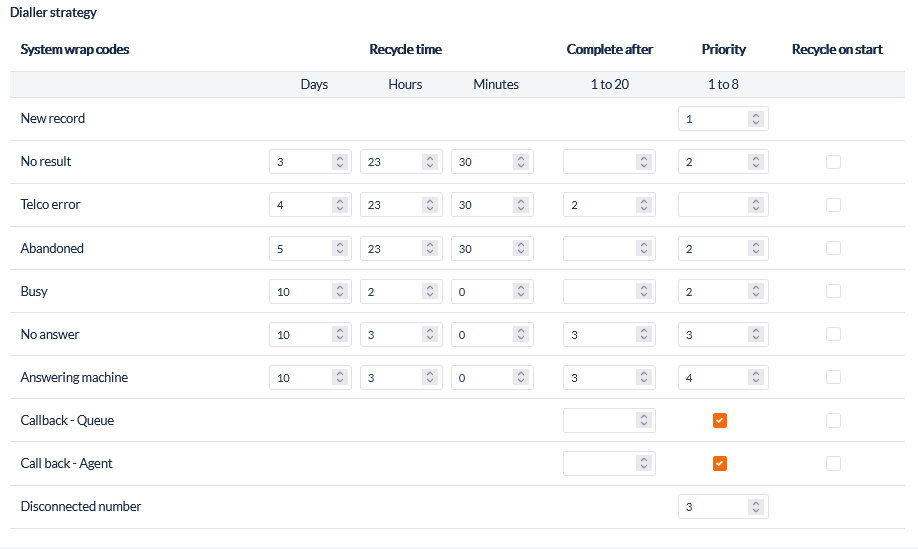Enable Recycle on start for No result
Image resolution: width=918 pixels, height=549 pixels.
(833, 162)
